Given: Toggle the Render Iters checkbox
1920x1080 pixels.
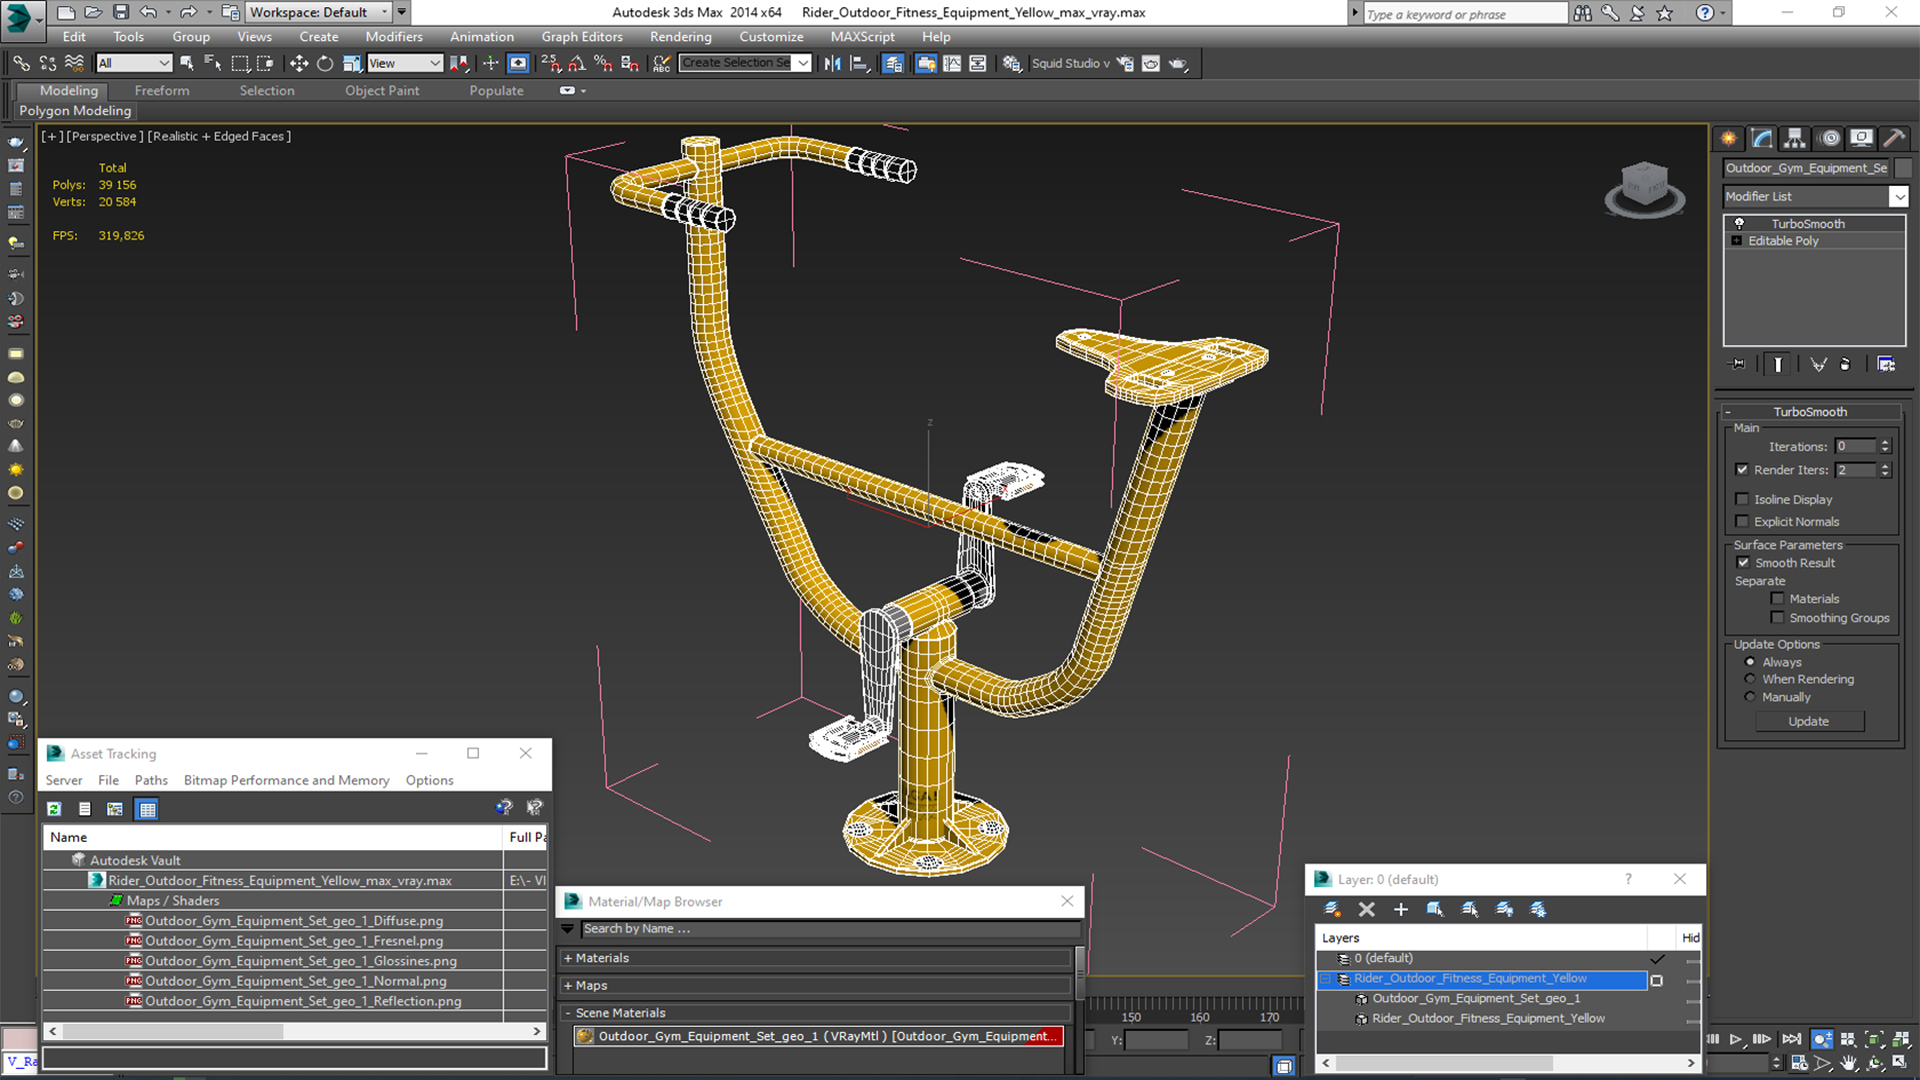Looking at the screenshot, I should click(x=1742, y=470).
